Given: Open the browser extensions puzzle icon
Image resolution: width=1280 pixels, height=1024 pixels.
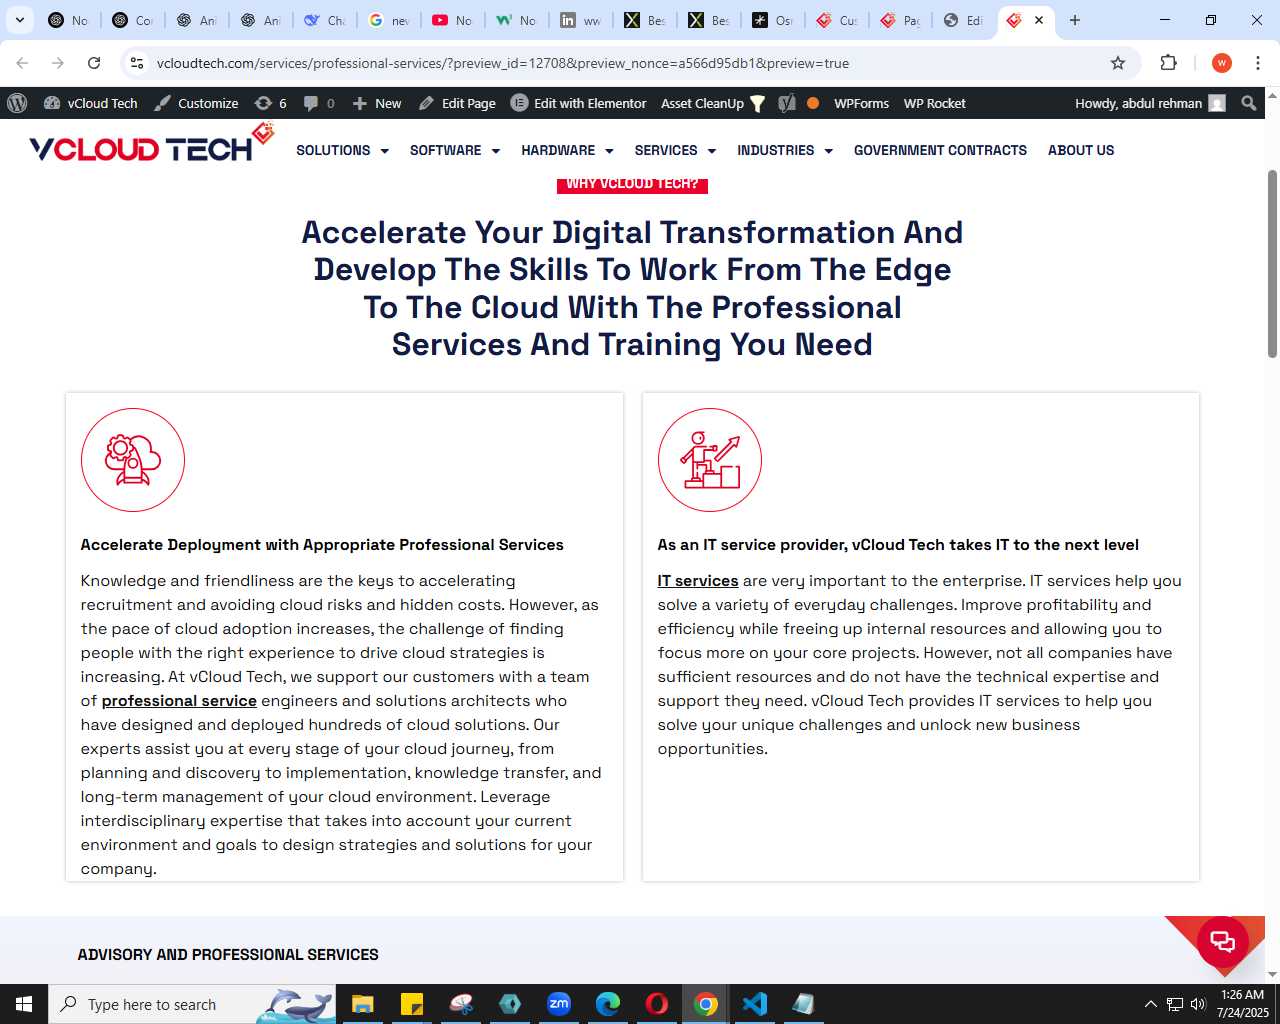Looking at the screenshot, I should click(x=1168, y=63).
